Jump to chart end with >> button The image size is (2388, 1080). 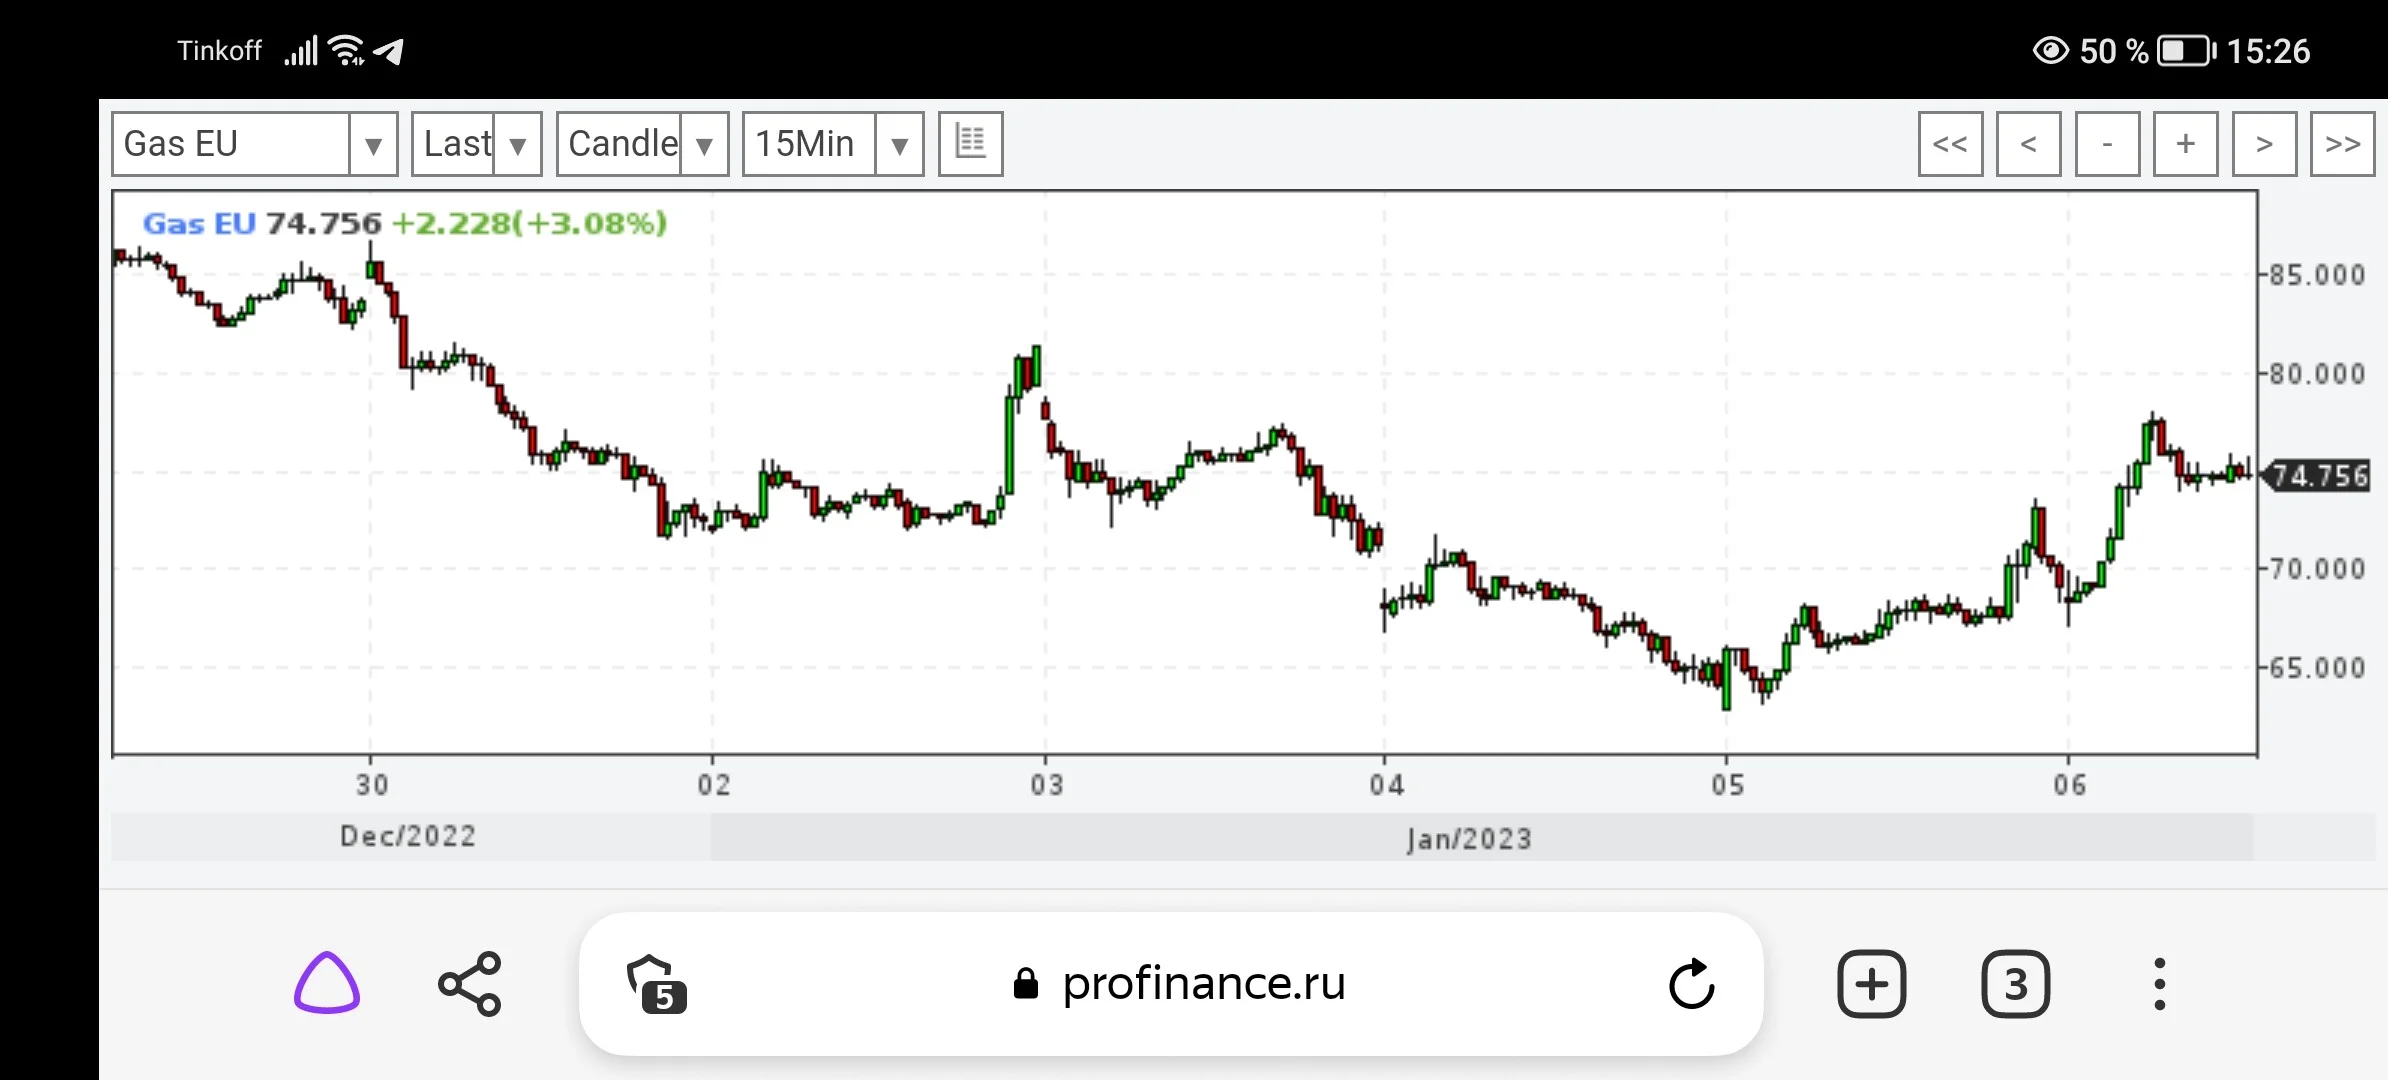tap(2342, 144)
